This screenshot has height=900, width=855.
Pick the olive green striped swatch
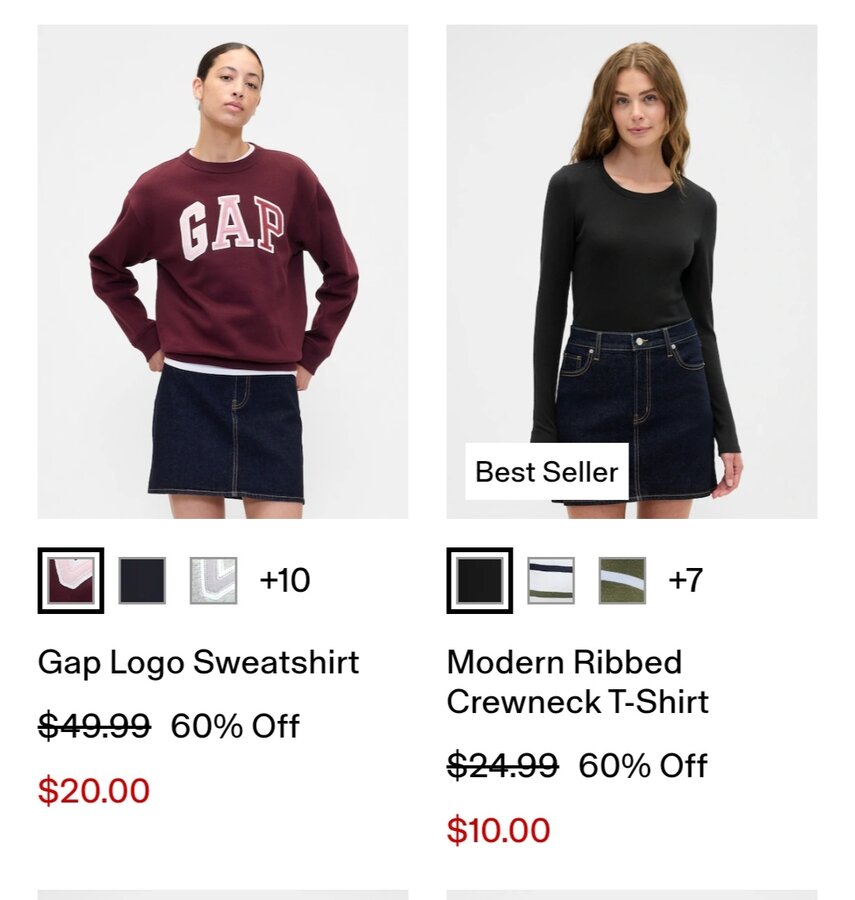tap(622, 580)
